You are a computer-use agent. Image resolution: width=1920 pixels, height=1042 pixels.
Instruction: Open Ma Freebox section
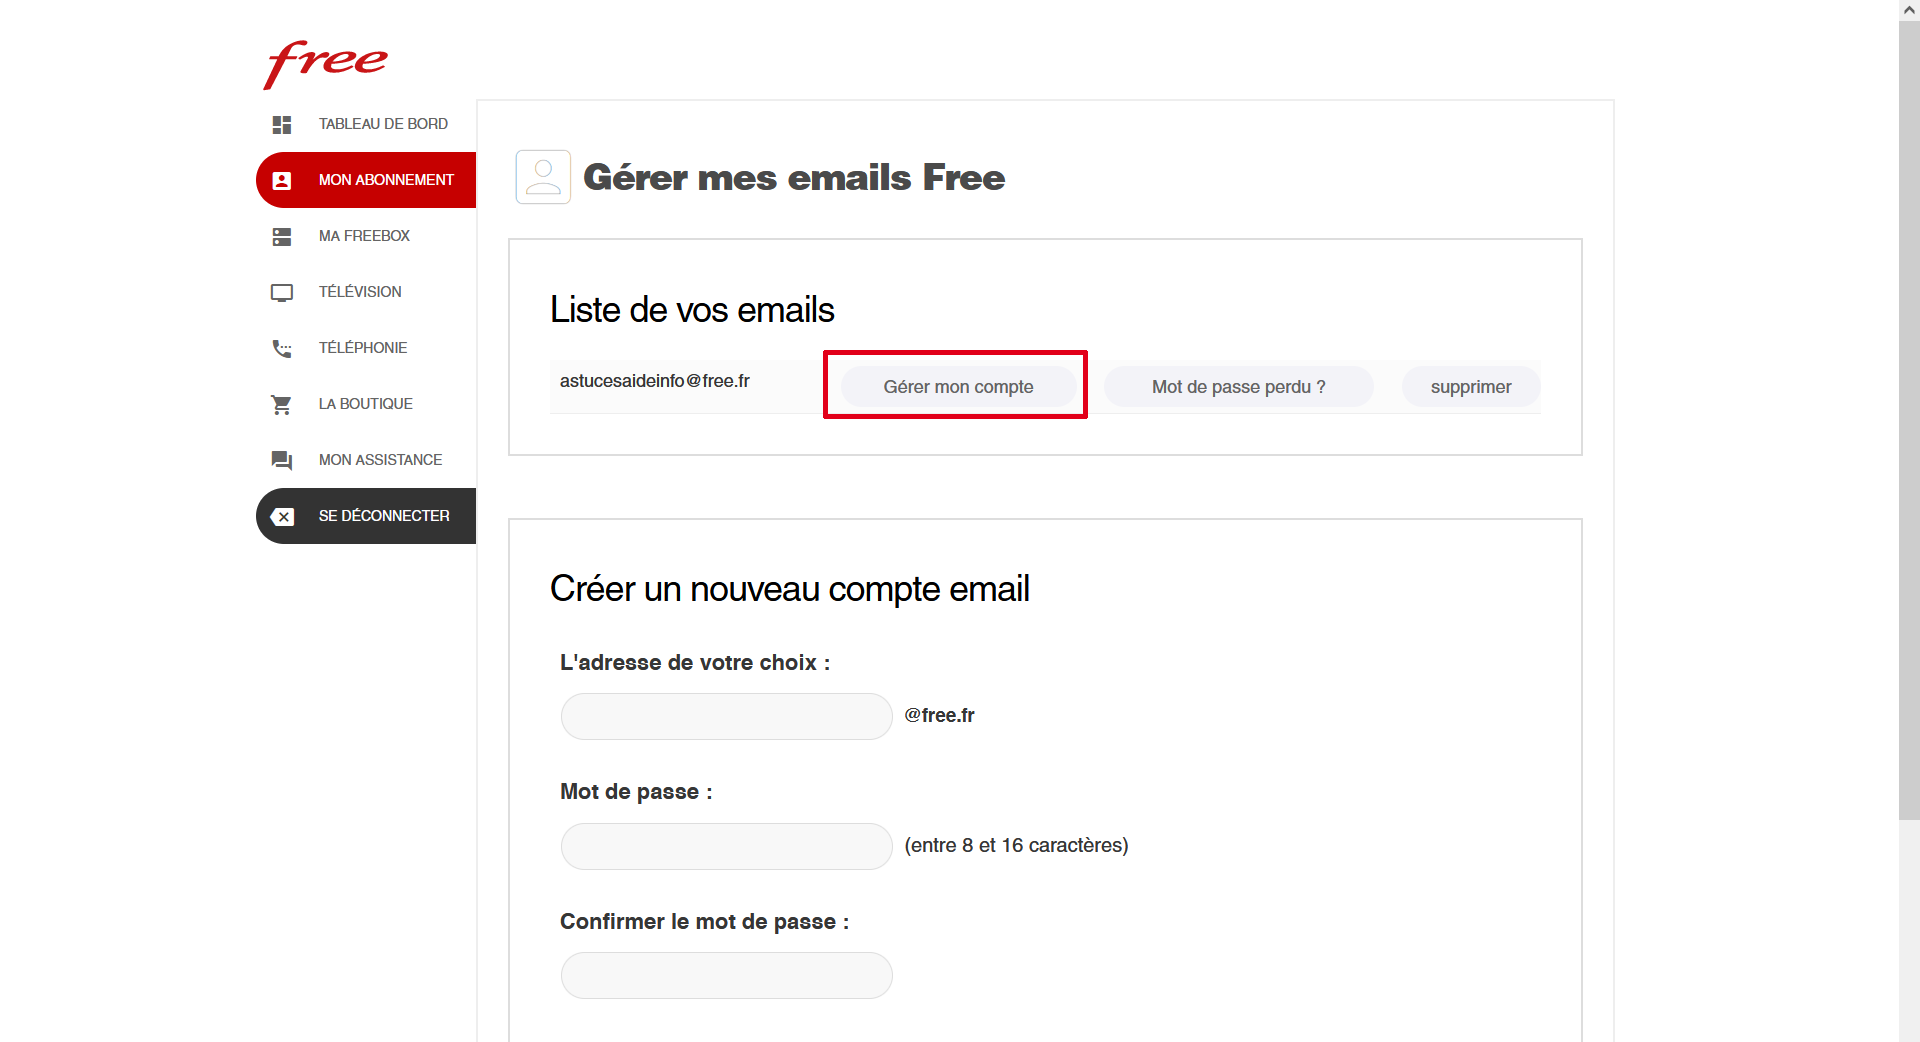(x=366, y=236)
